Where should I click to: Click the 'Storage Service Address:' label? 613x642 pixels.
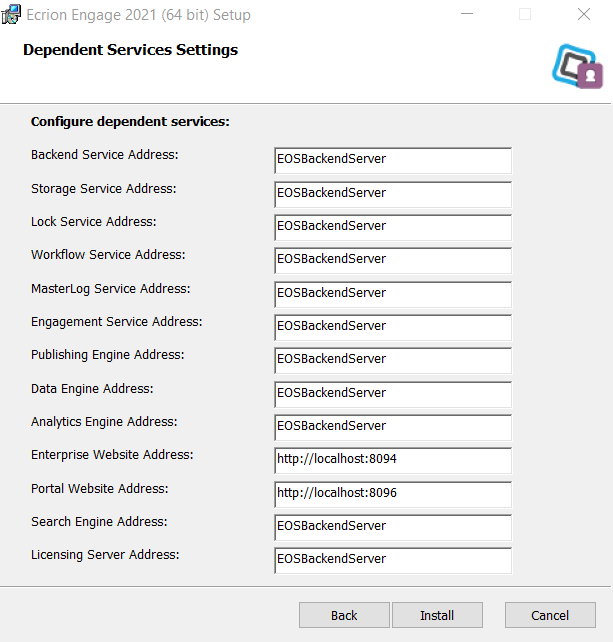[x=104, y=189]
